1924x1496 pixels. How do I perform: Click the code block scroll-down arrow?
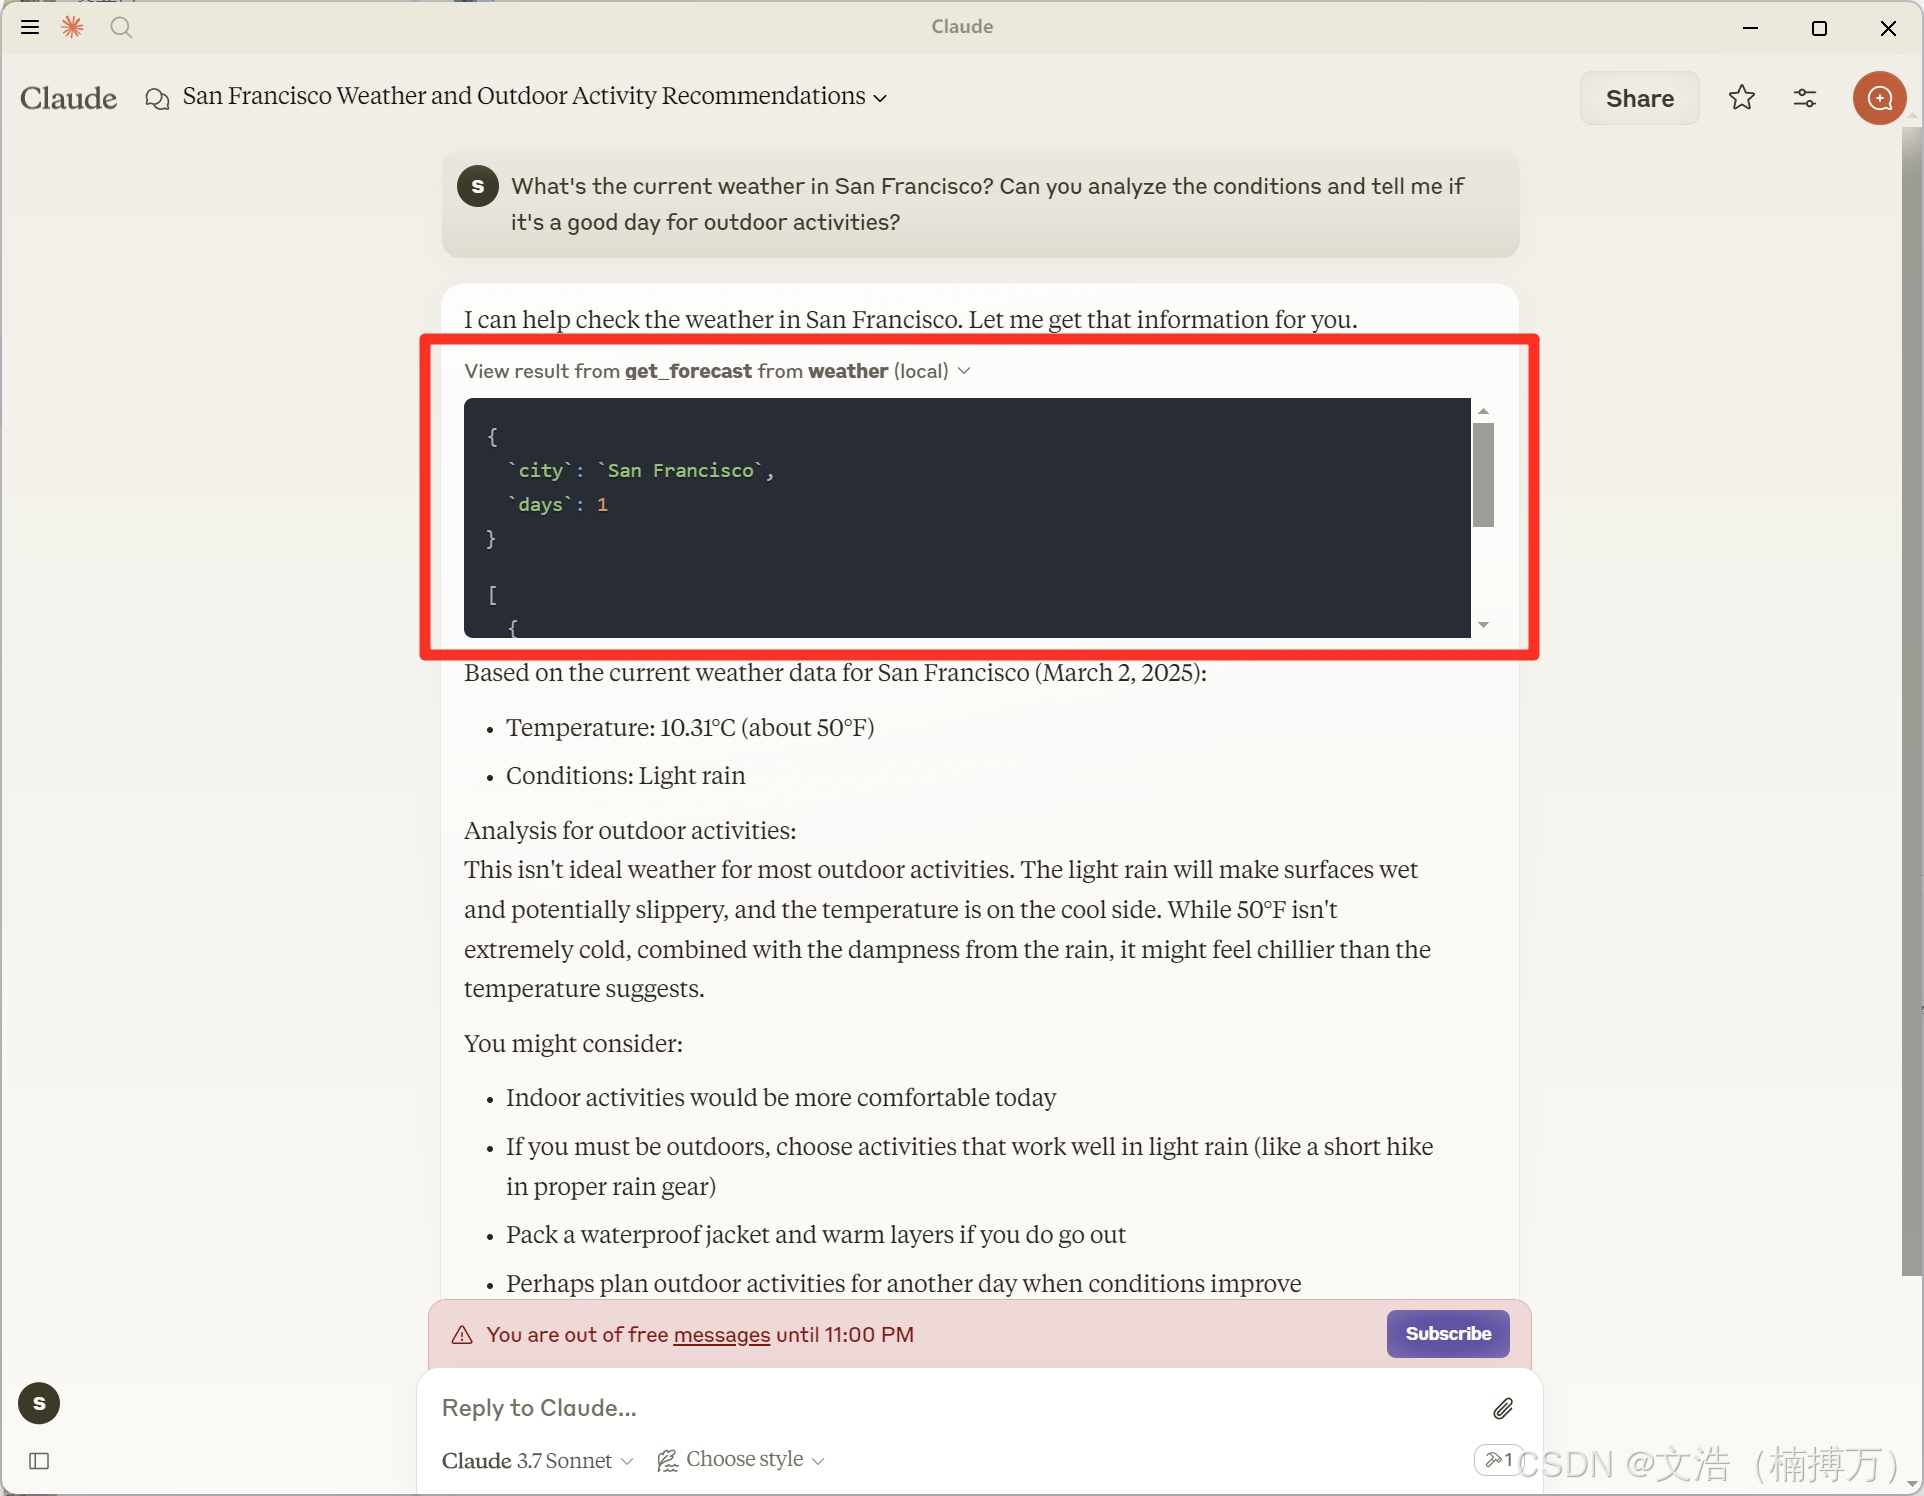(1484, 625)
